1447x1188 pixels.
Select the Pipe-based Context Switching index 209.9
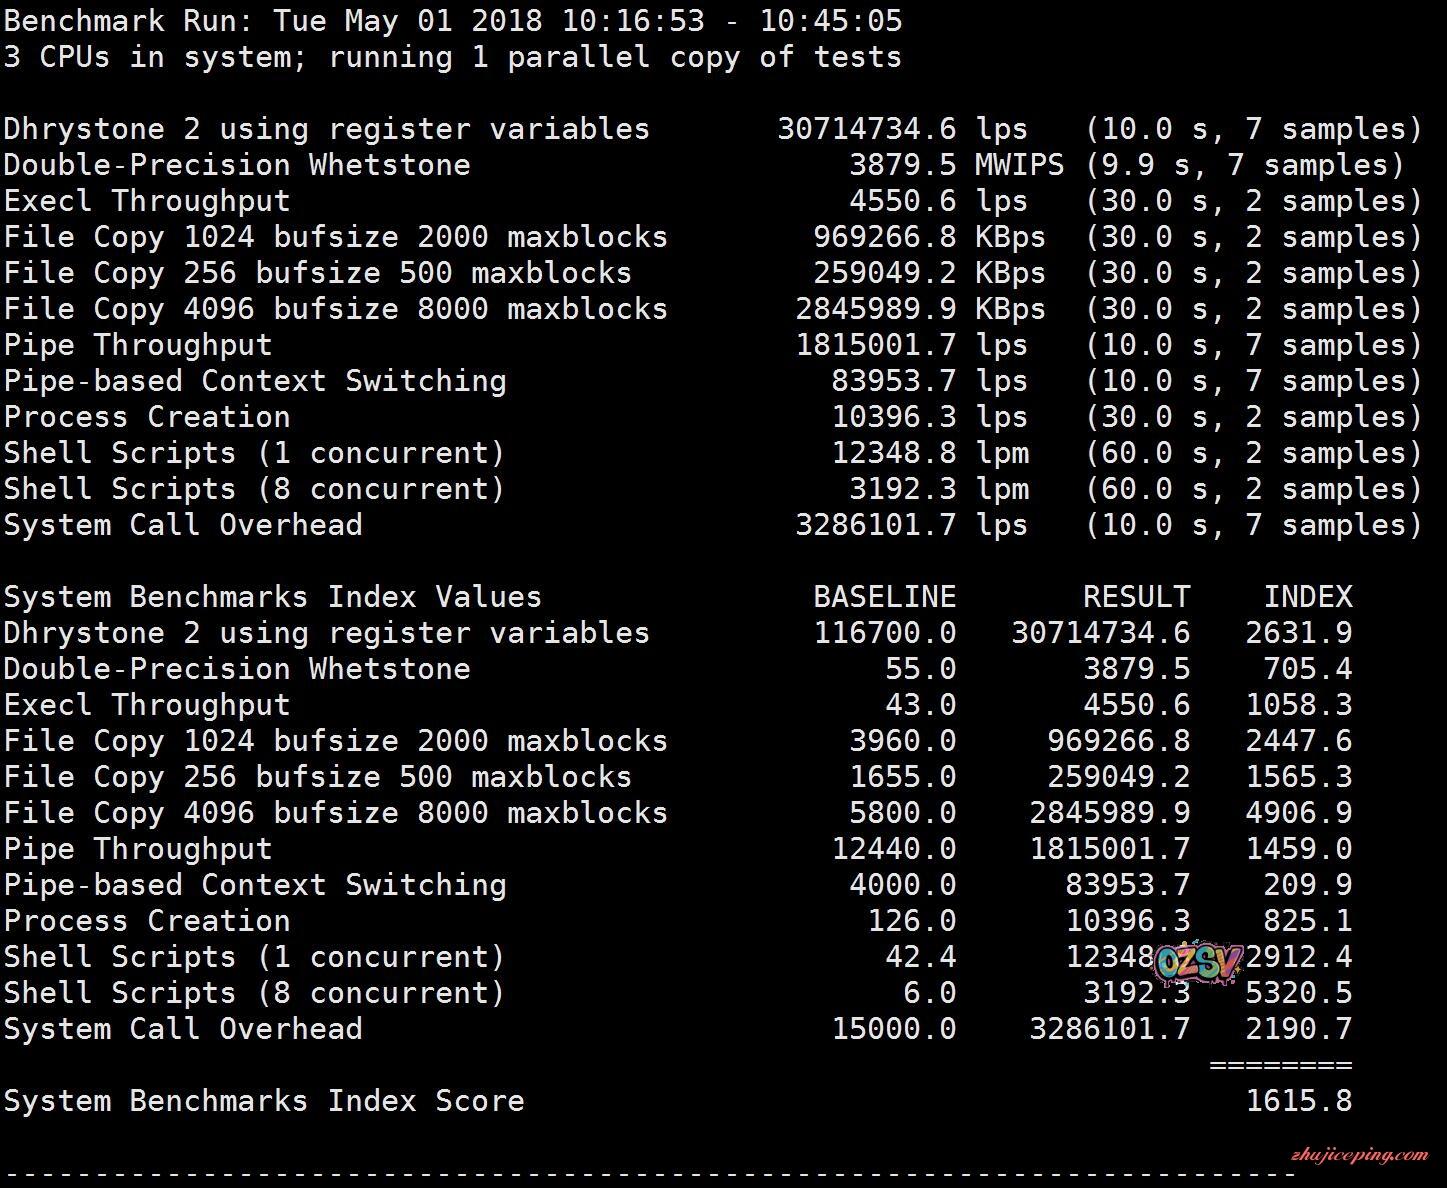(x=1307, y=885)
